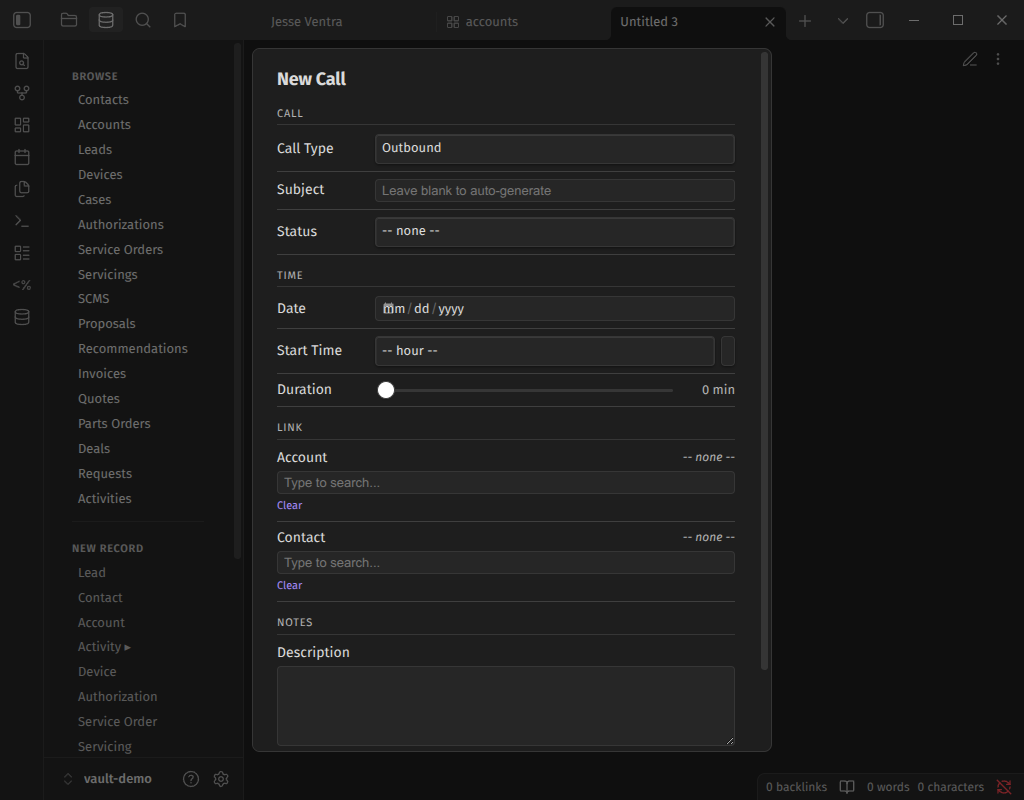Viewport: 1024px width, 800px height.
Task: Close the Untitled 3 tab
Action: tap(770, 22)
